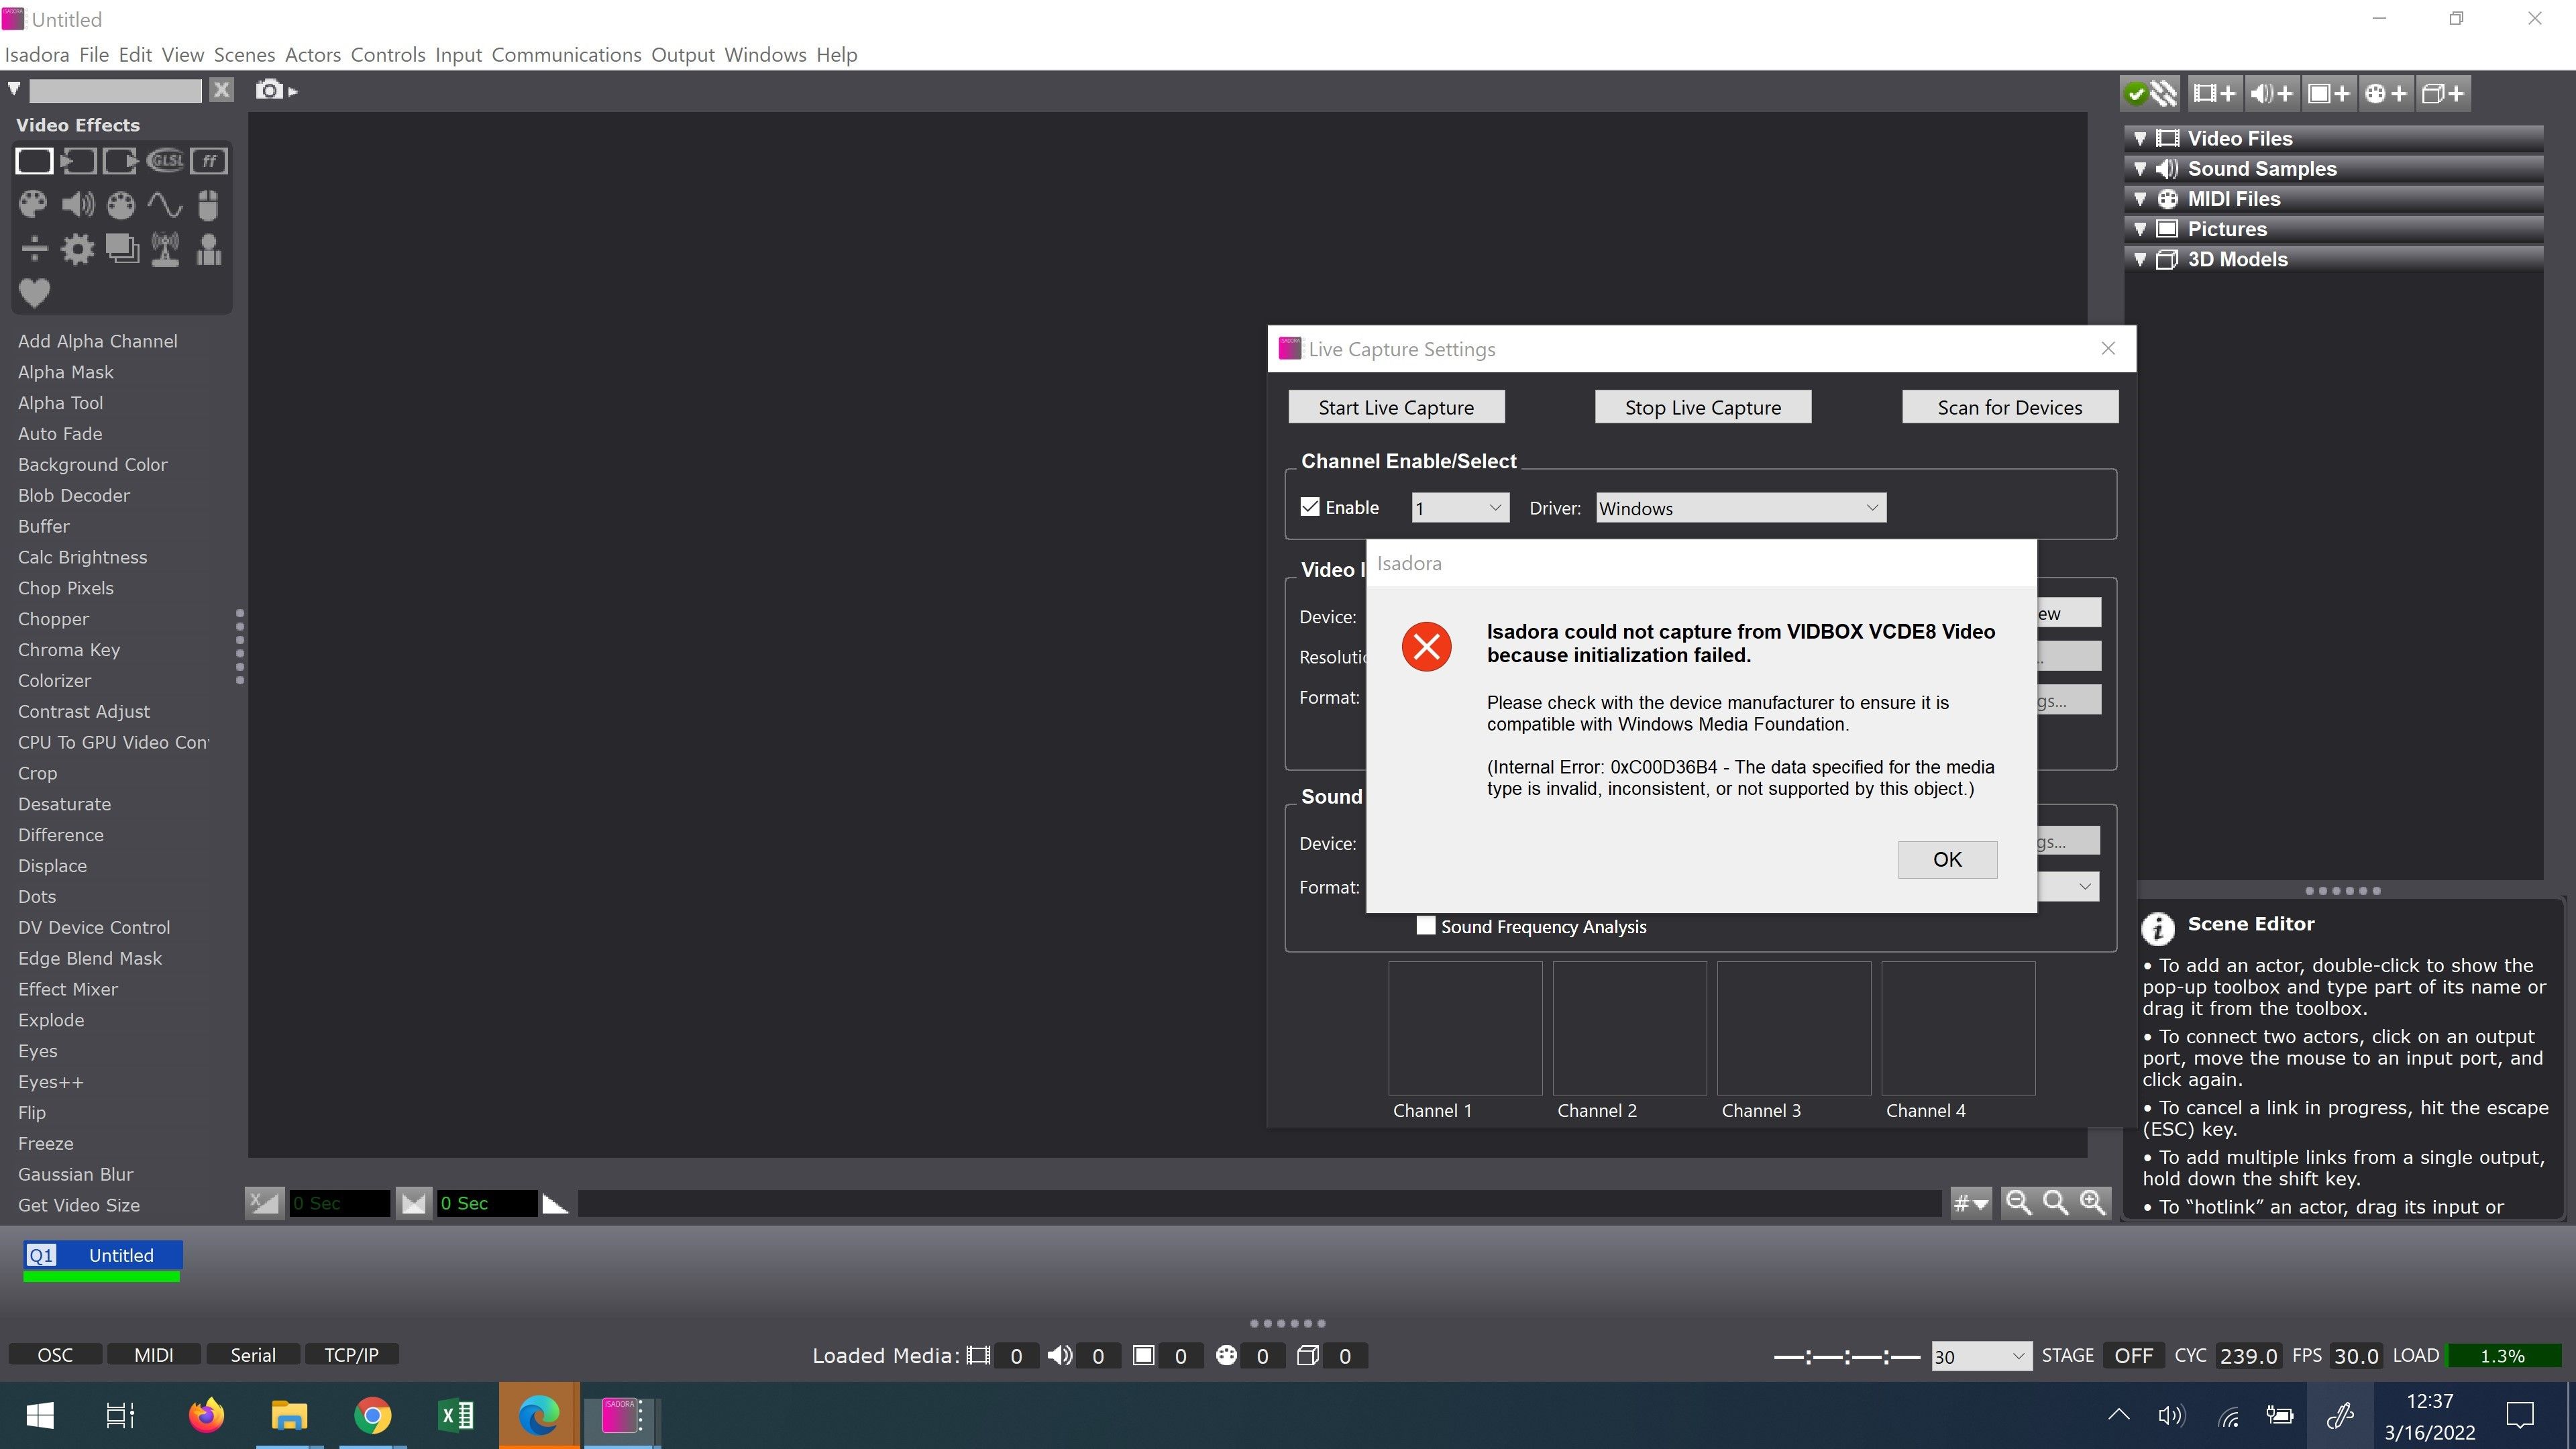Open the Communications menu

coord(566,55)
